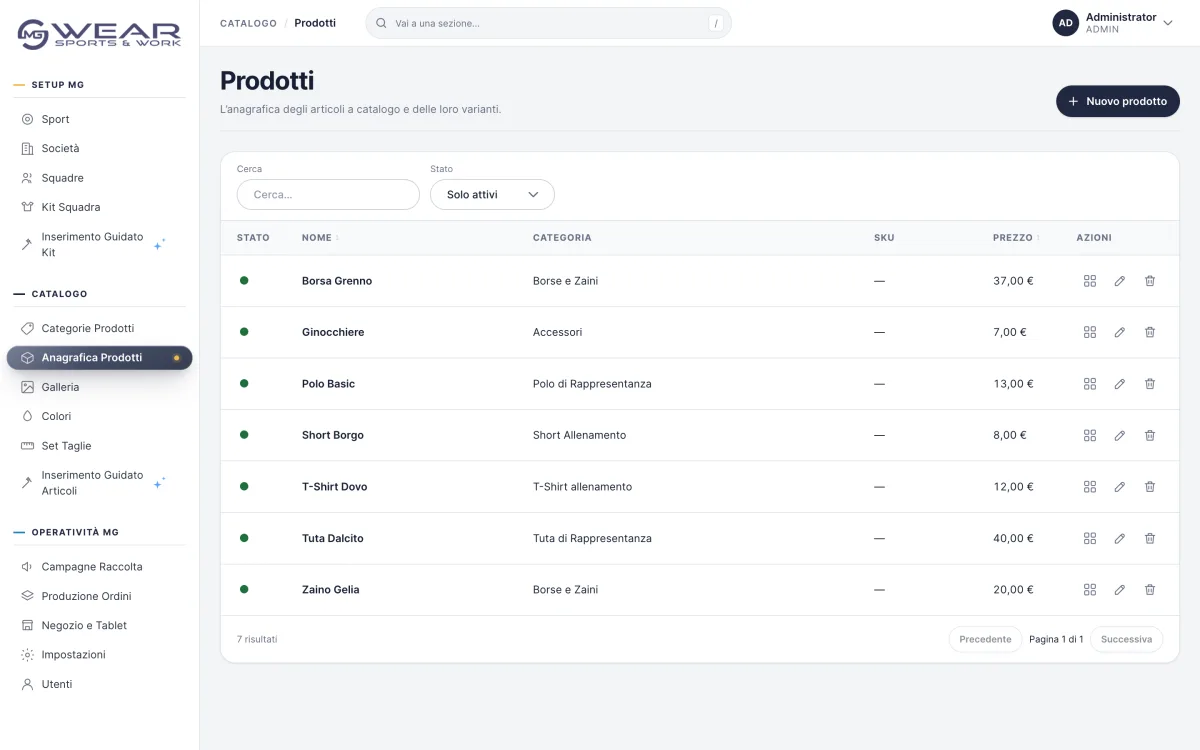The width and height of the screenshot is (1200, 750).
Task: Delete the Polo Basic product
Action: click(x=1150, y=384)
